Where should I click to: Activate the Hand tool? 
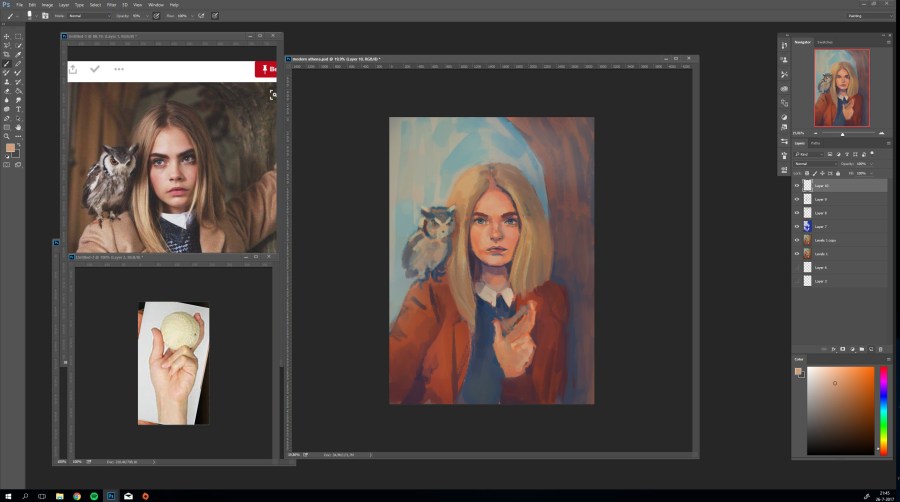pos(18,127)
